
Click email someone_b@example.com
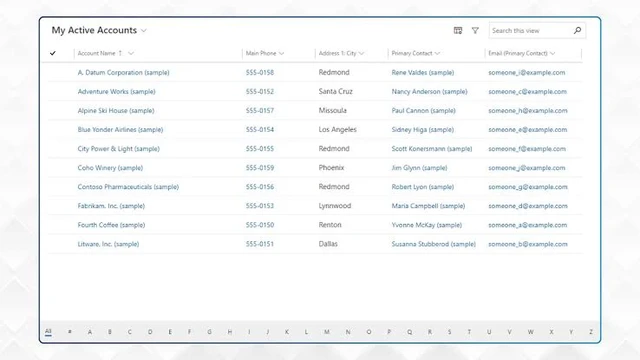pyautogui.click(x=528, y=244)
